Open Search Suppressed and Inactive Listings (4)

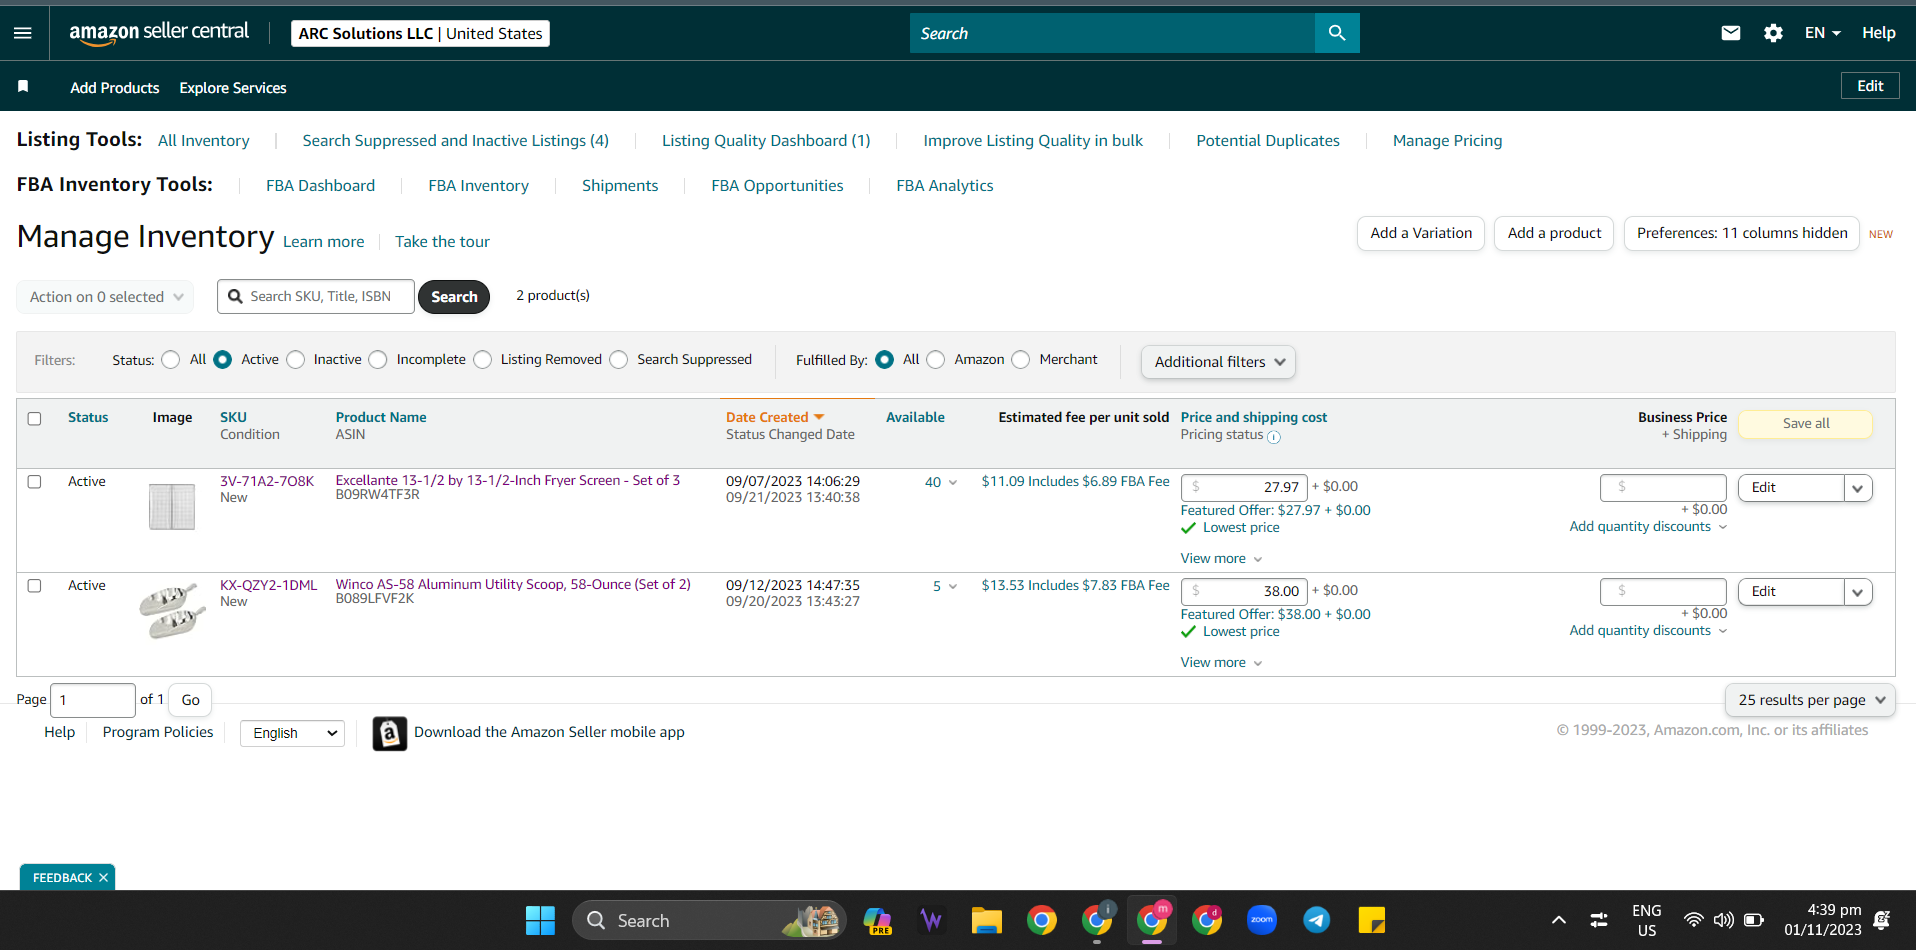click(x=456, y=141)
